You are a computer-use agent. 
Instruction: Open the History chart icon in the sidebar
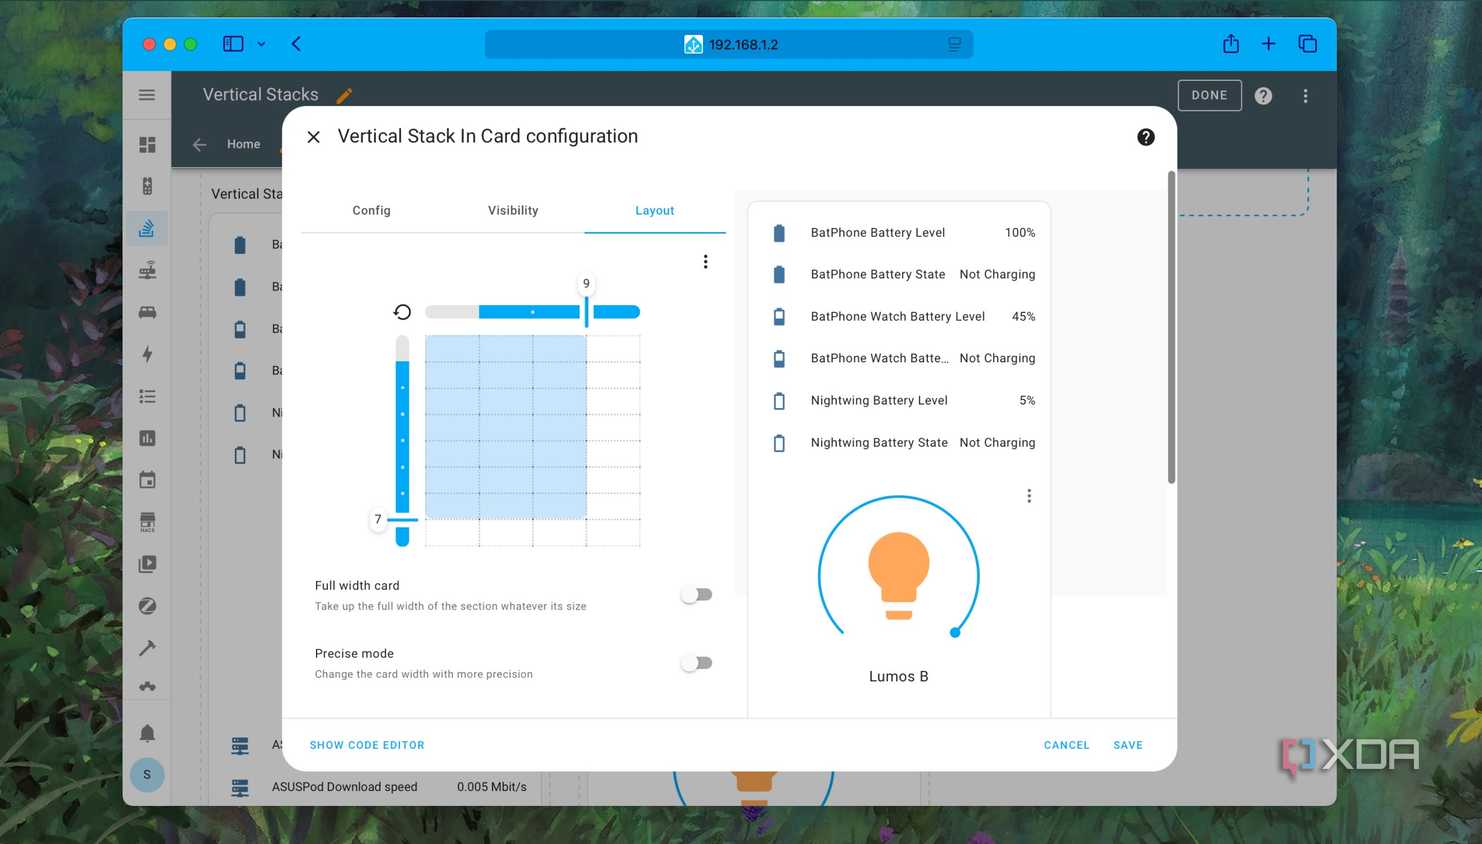point(147,438)
